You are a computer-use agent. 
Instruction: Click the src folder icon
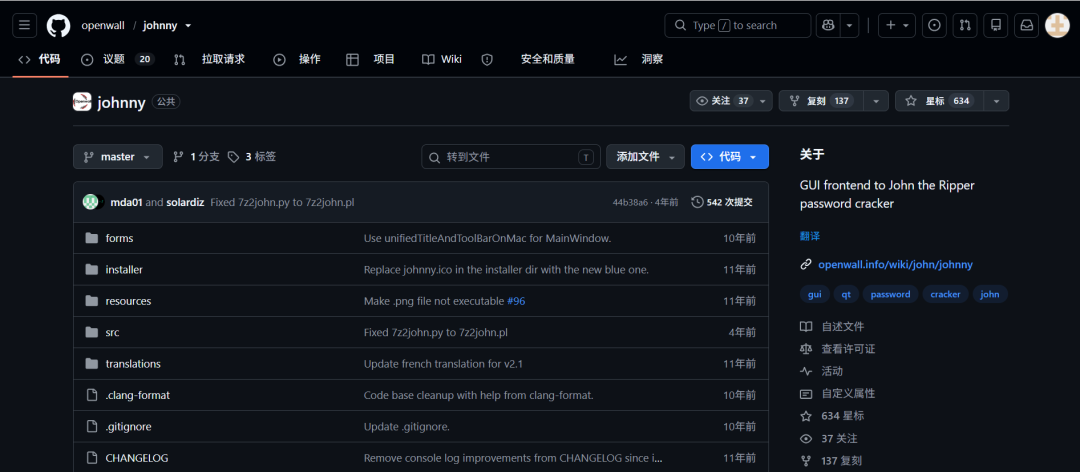click(92, 332)
